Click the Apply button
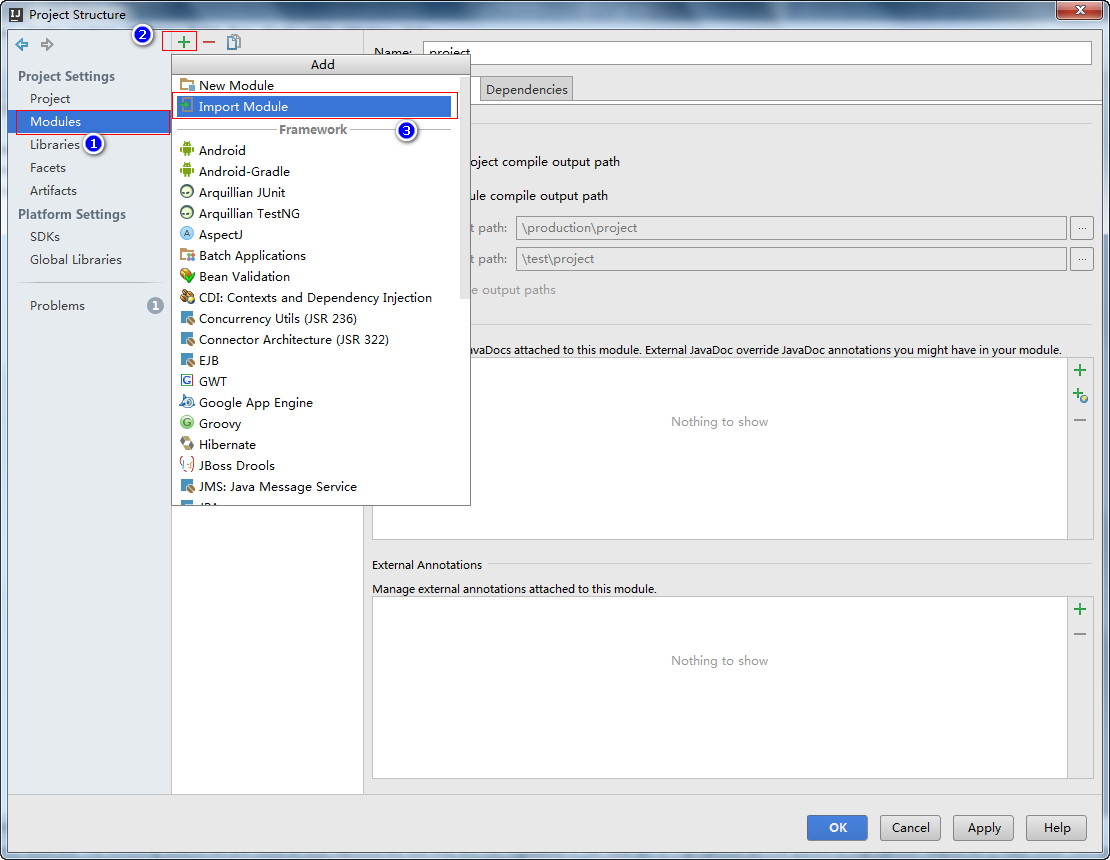This screenshot has width=1110, height=860. [984, 827]
